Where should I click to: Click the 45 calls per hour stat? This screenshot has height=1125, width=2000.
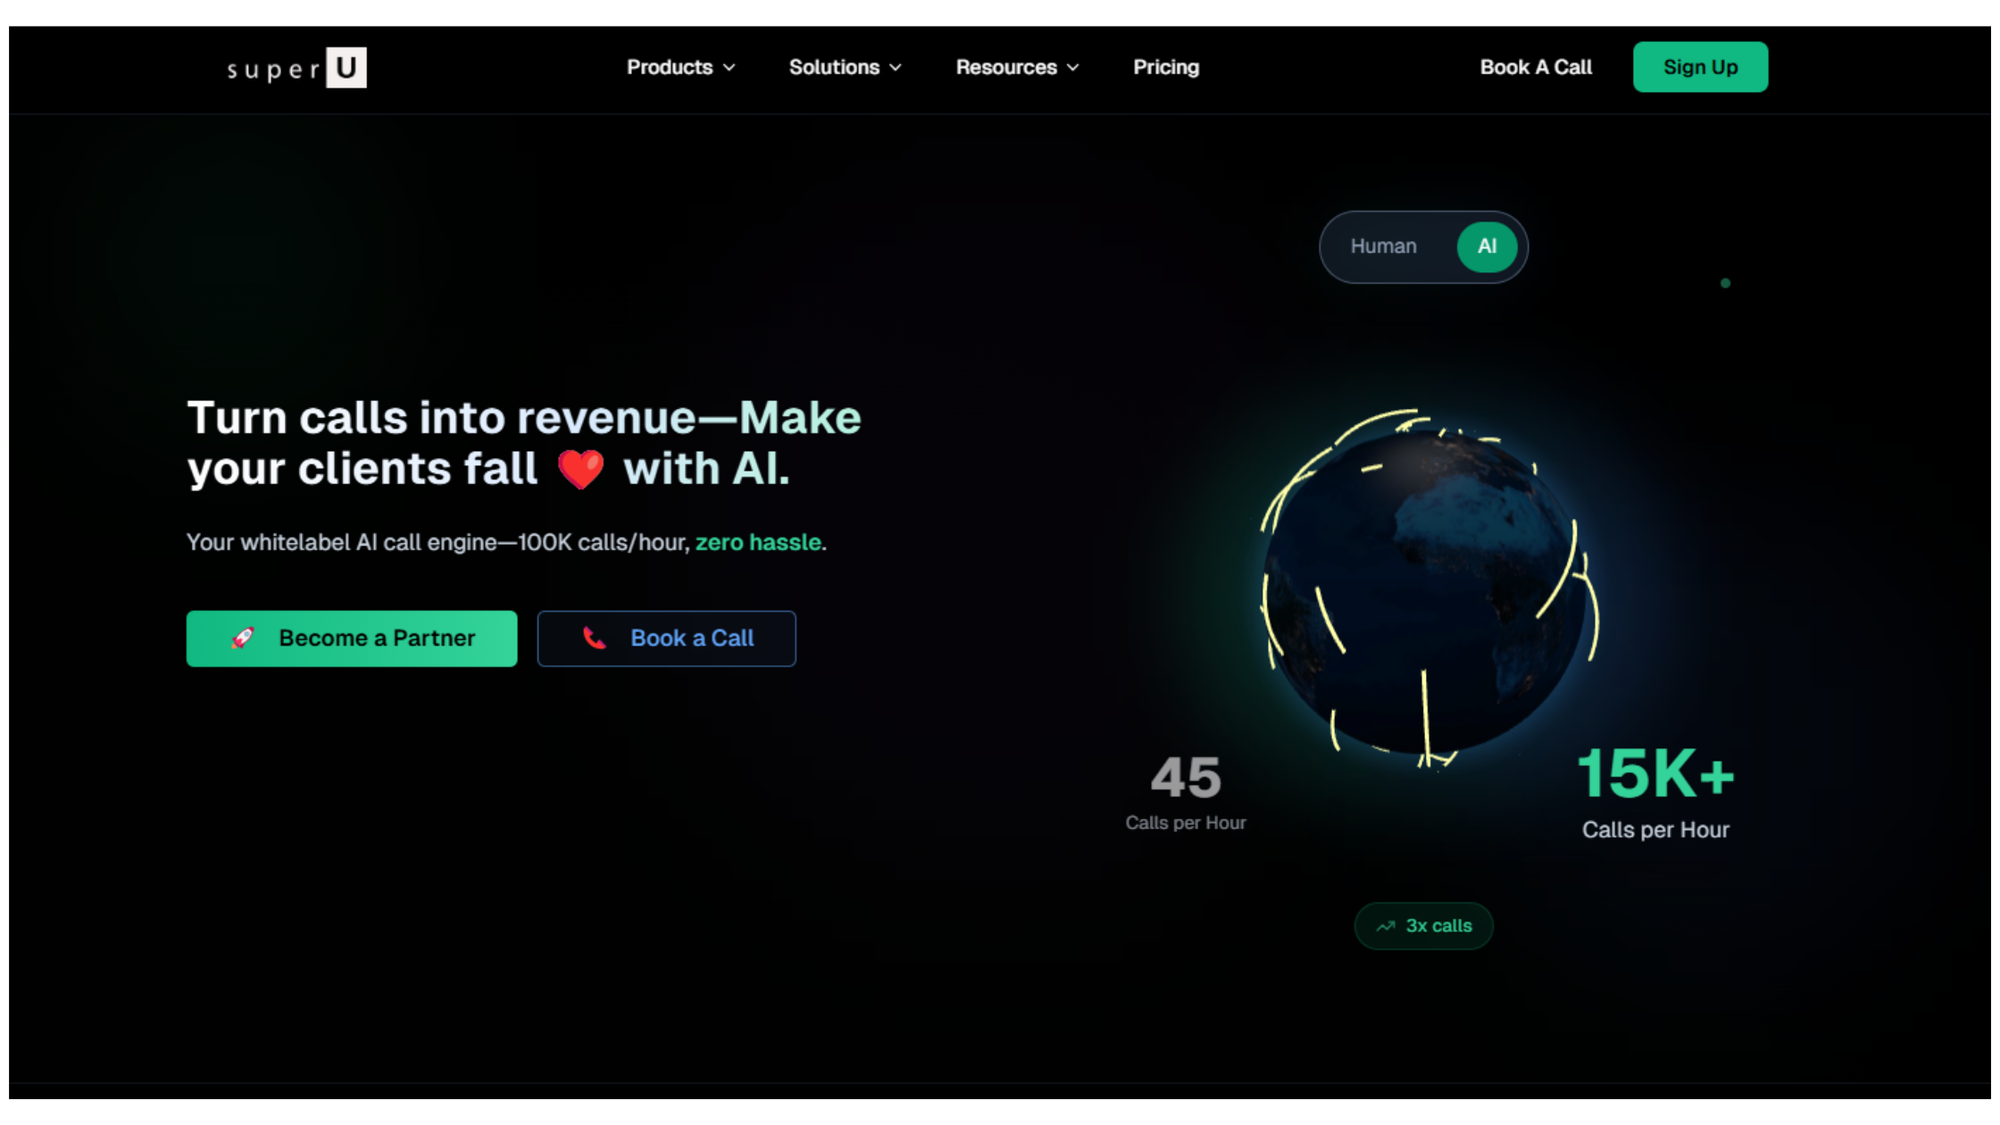click(1186, 792)
